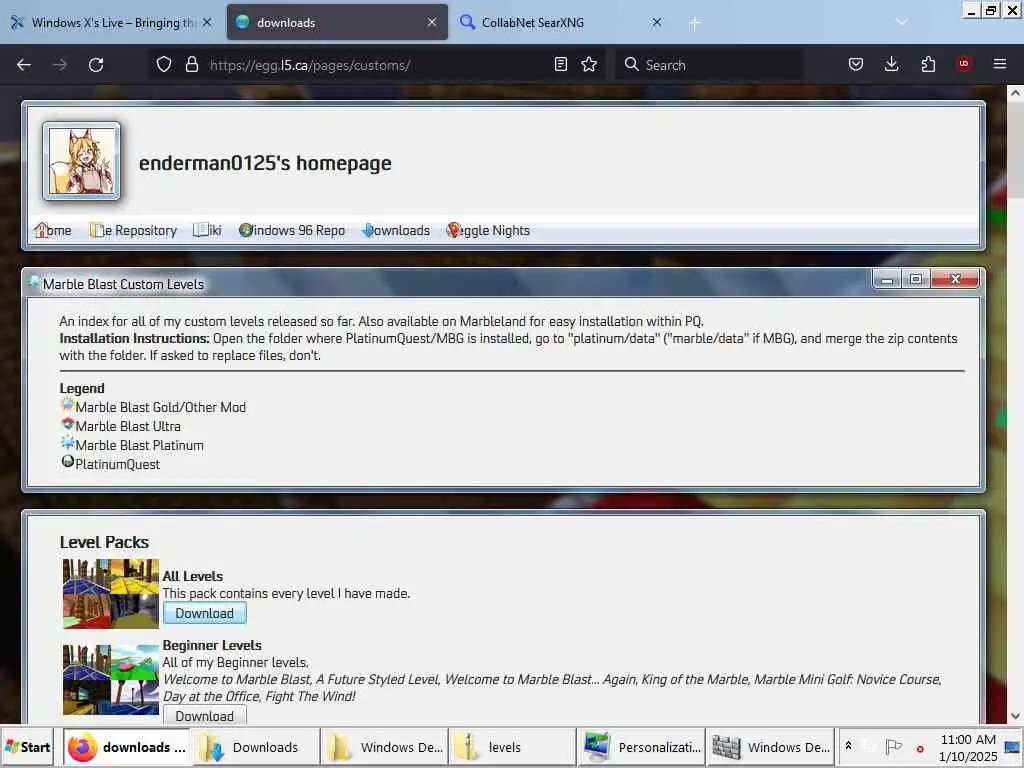Viewport: 1024px width, 768px height.
Task: Download the All Levels pack
Action: [204, 613]
